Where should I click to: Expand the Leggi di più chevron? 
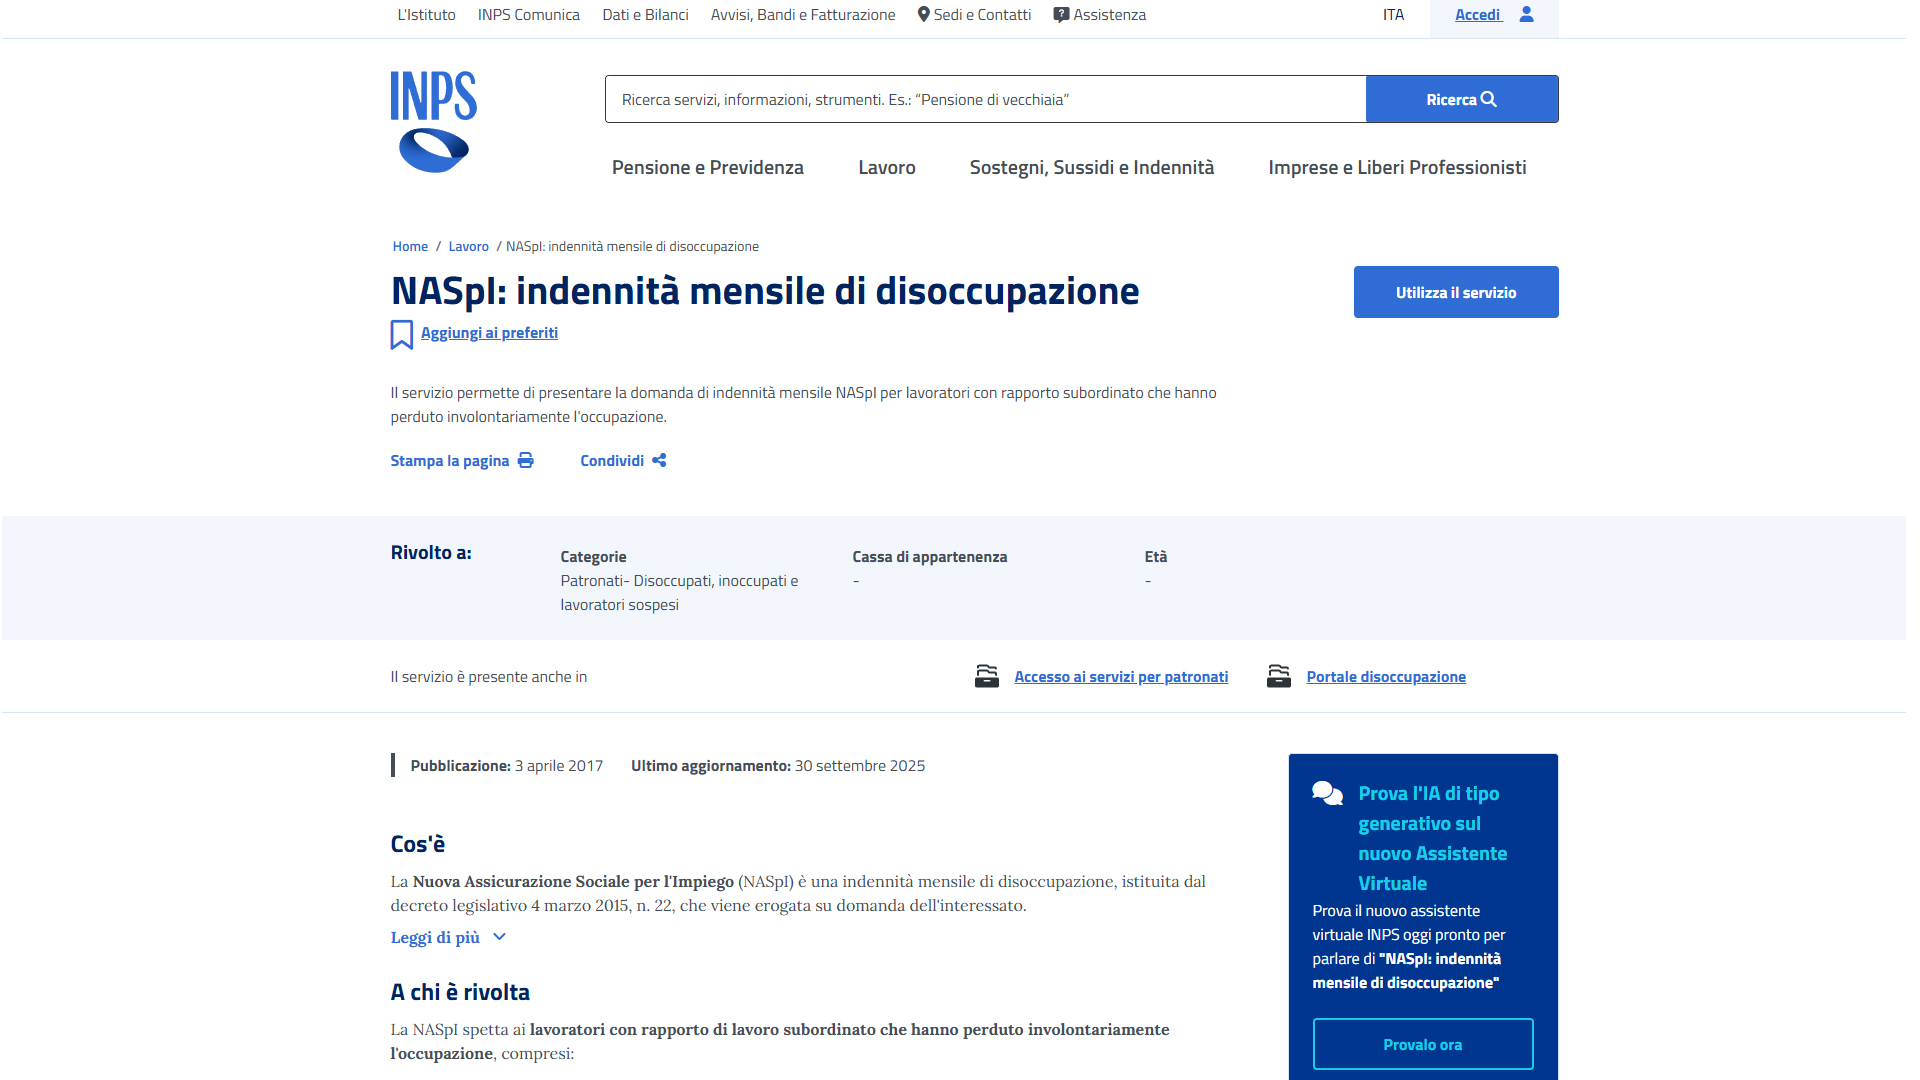(500, 937)
